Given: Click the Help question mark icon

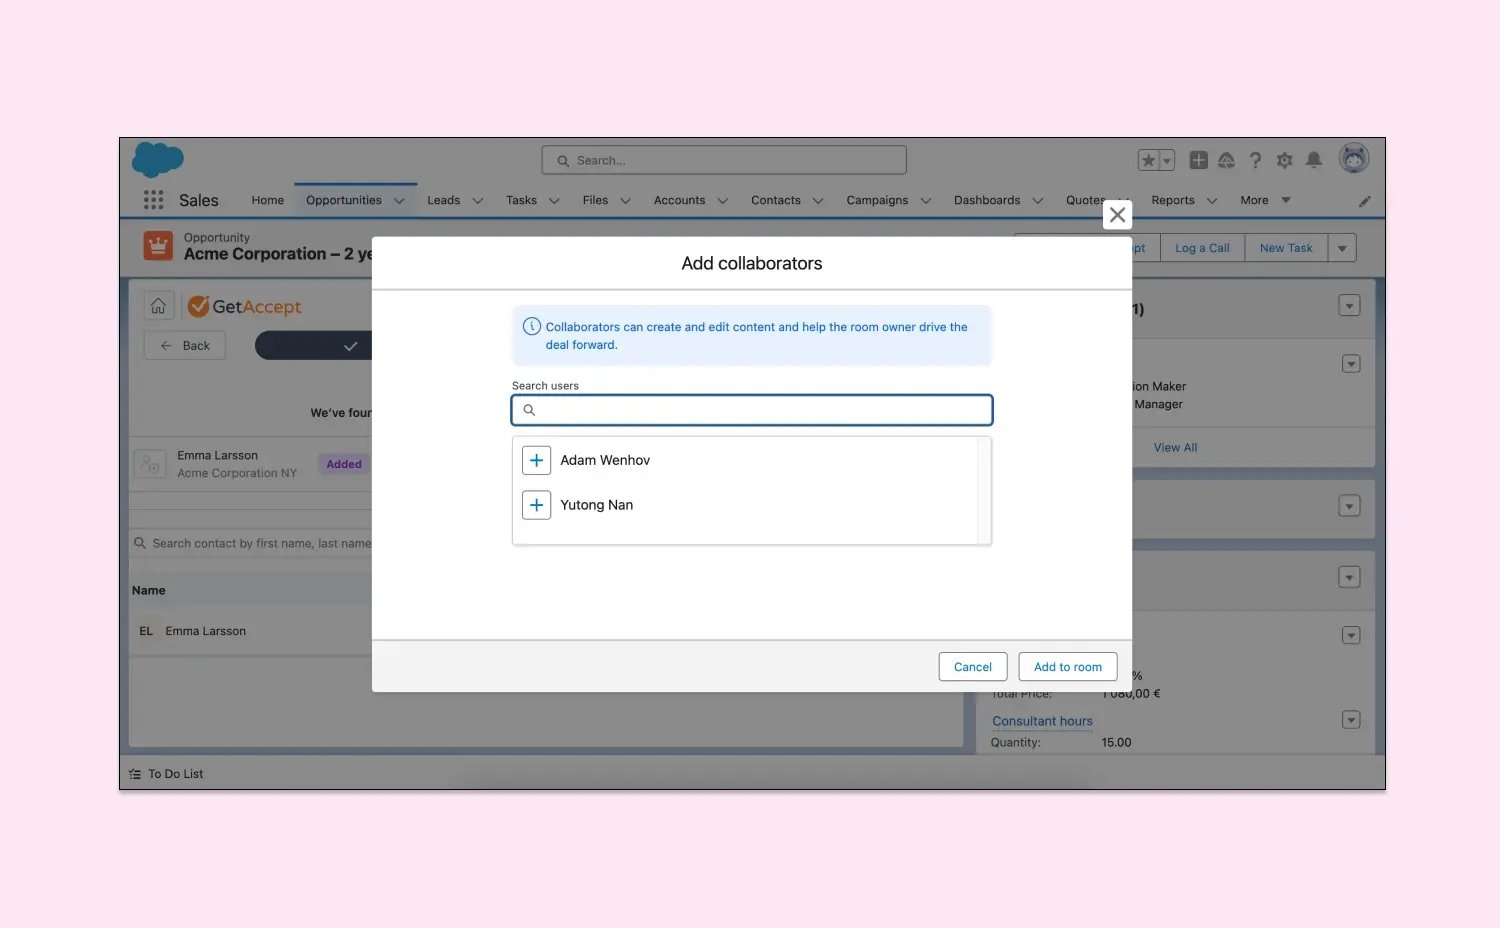Looking at the screenshot, I should pyautogui.click(x=1256, y=160).
